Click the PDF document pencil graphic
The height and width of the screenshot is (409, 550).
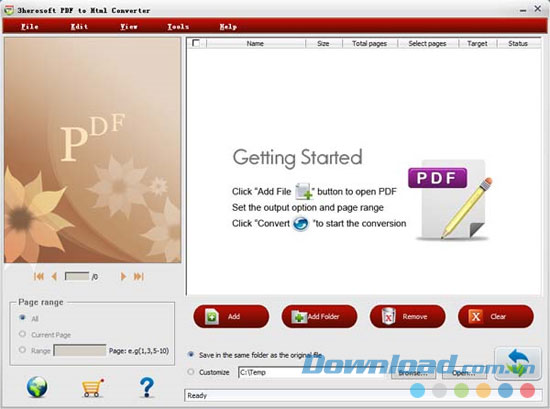point(451,200)
